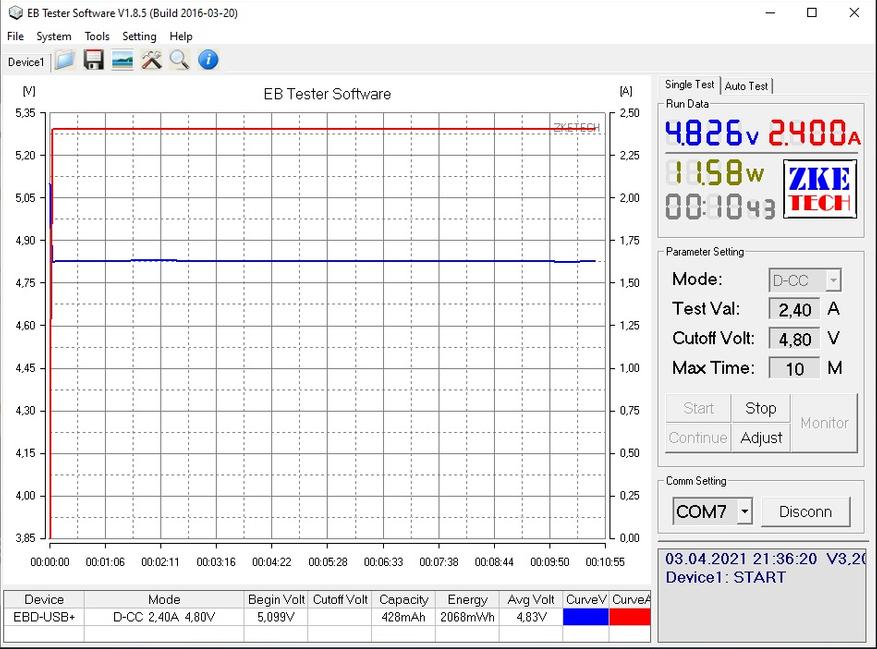
Task: Save data using the floppy disk icon
Action: (93, 60)
